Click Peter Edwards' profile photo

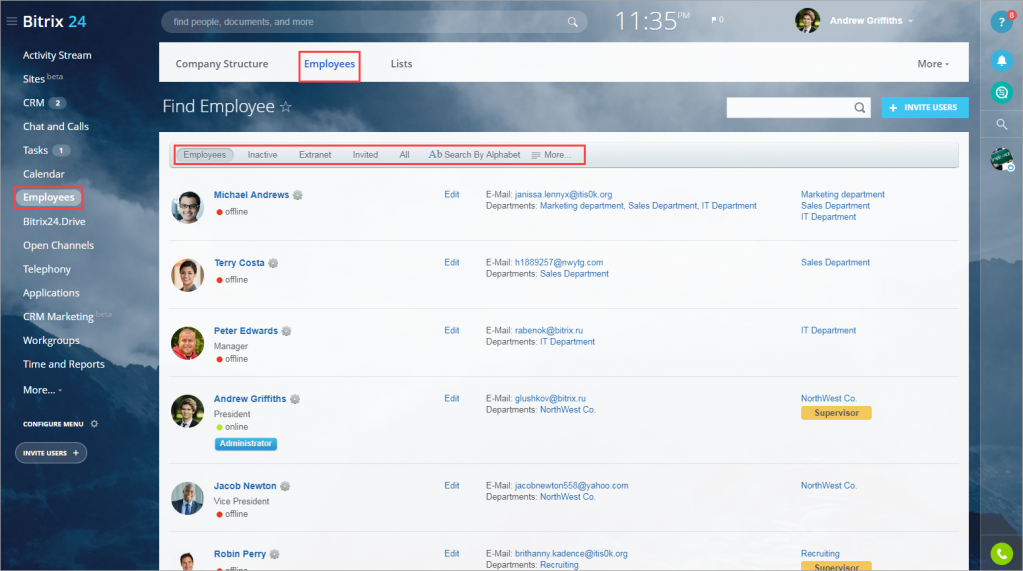coord(187,343)
